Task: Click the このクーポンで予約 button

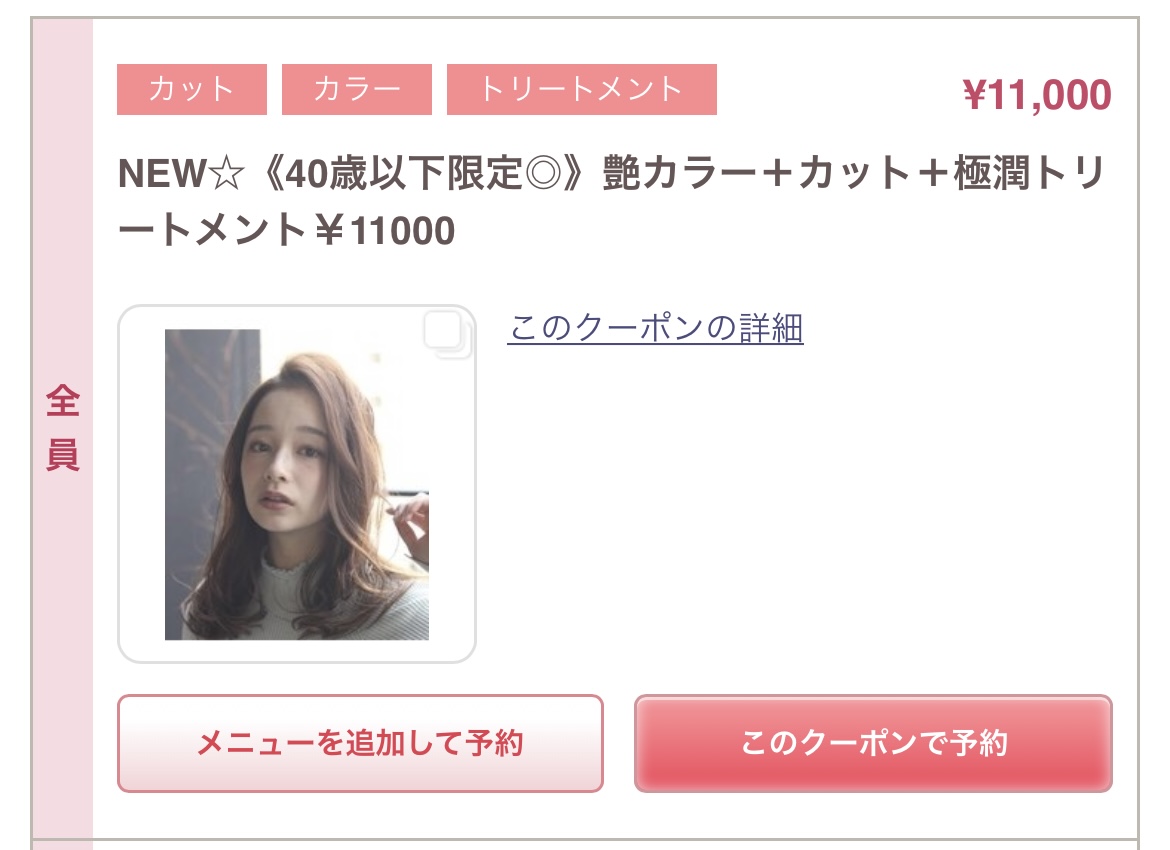Action: (873, 743)
